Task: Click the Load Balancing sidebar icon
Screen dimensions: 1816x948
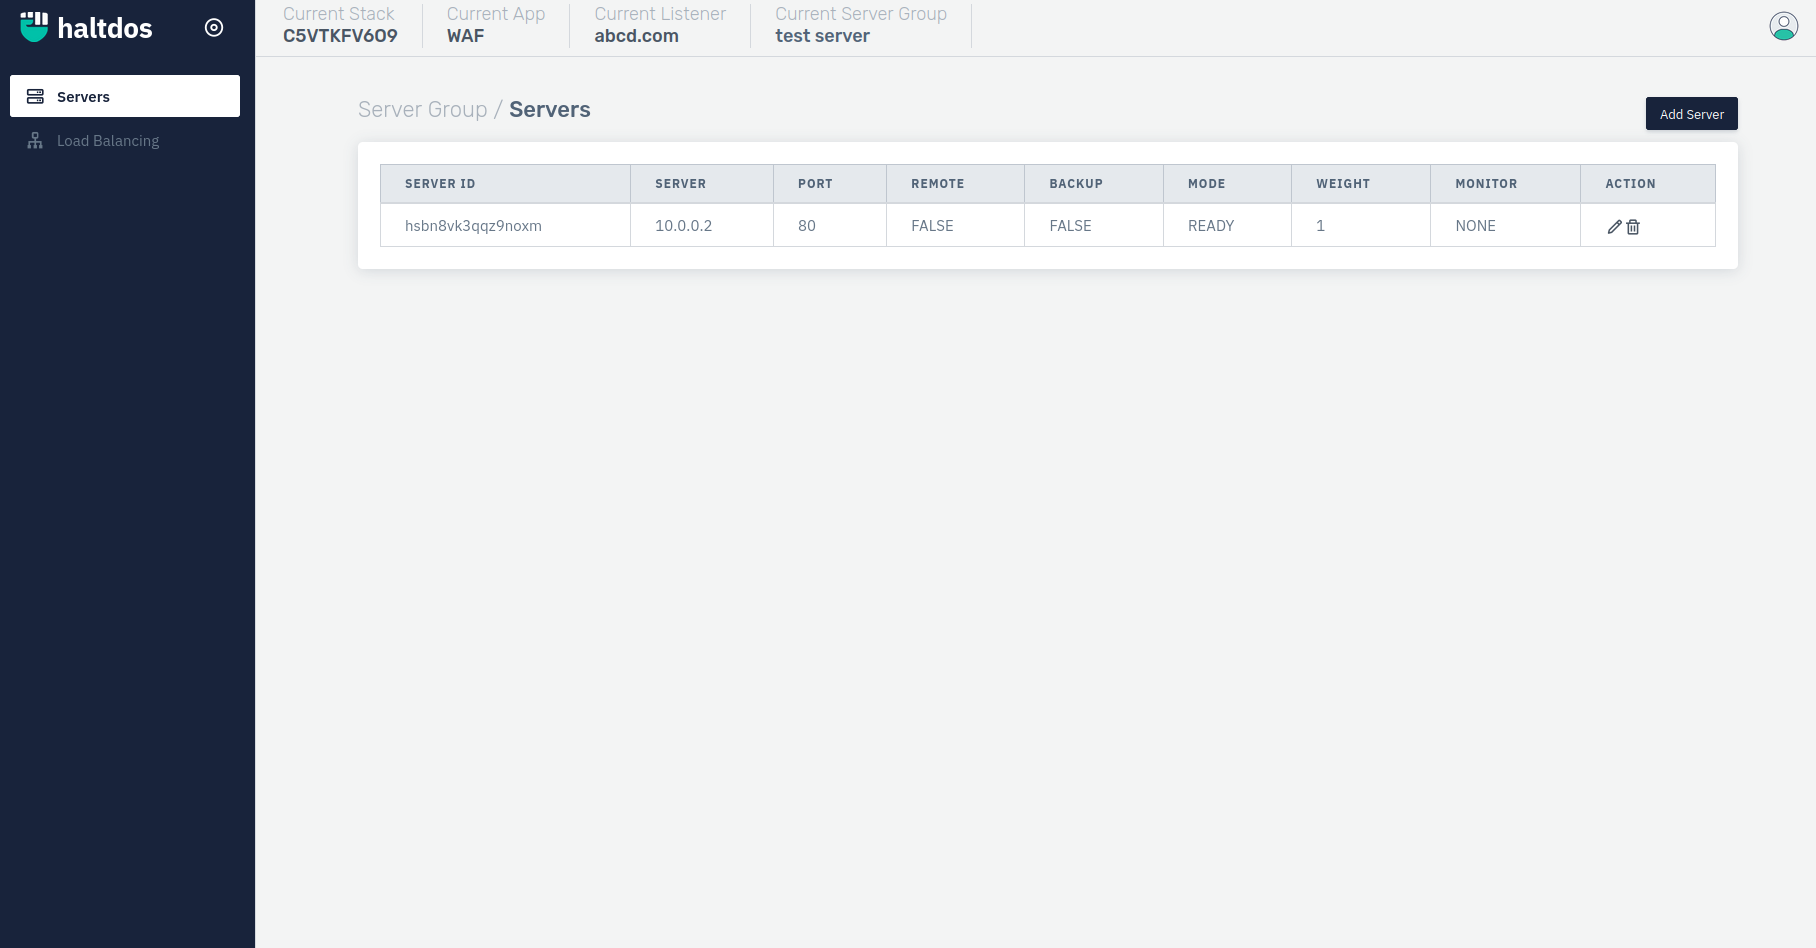Action: click(35, 141)
